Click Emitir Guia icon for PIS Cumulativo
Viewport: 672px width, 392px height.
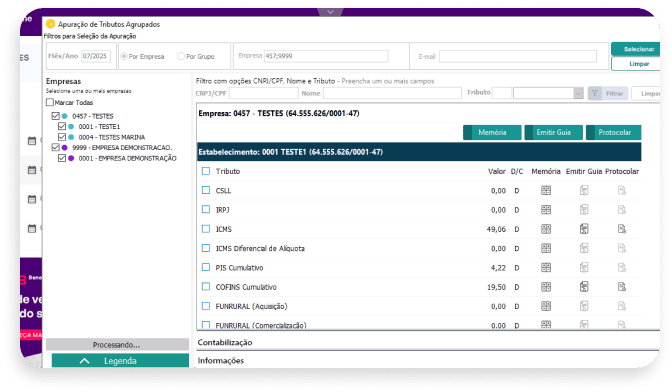click(584, 267)
